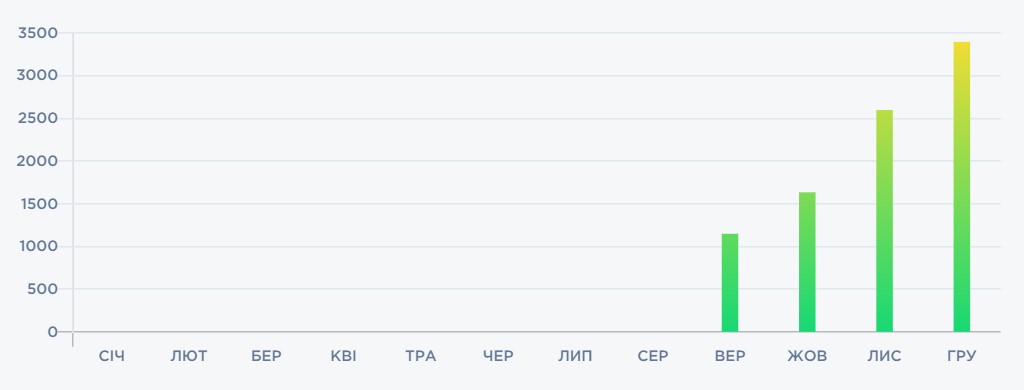Click the ЖОВ October bar
This screenshot has width=1024, height=390.
tap(807, 262)
